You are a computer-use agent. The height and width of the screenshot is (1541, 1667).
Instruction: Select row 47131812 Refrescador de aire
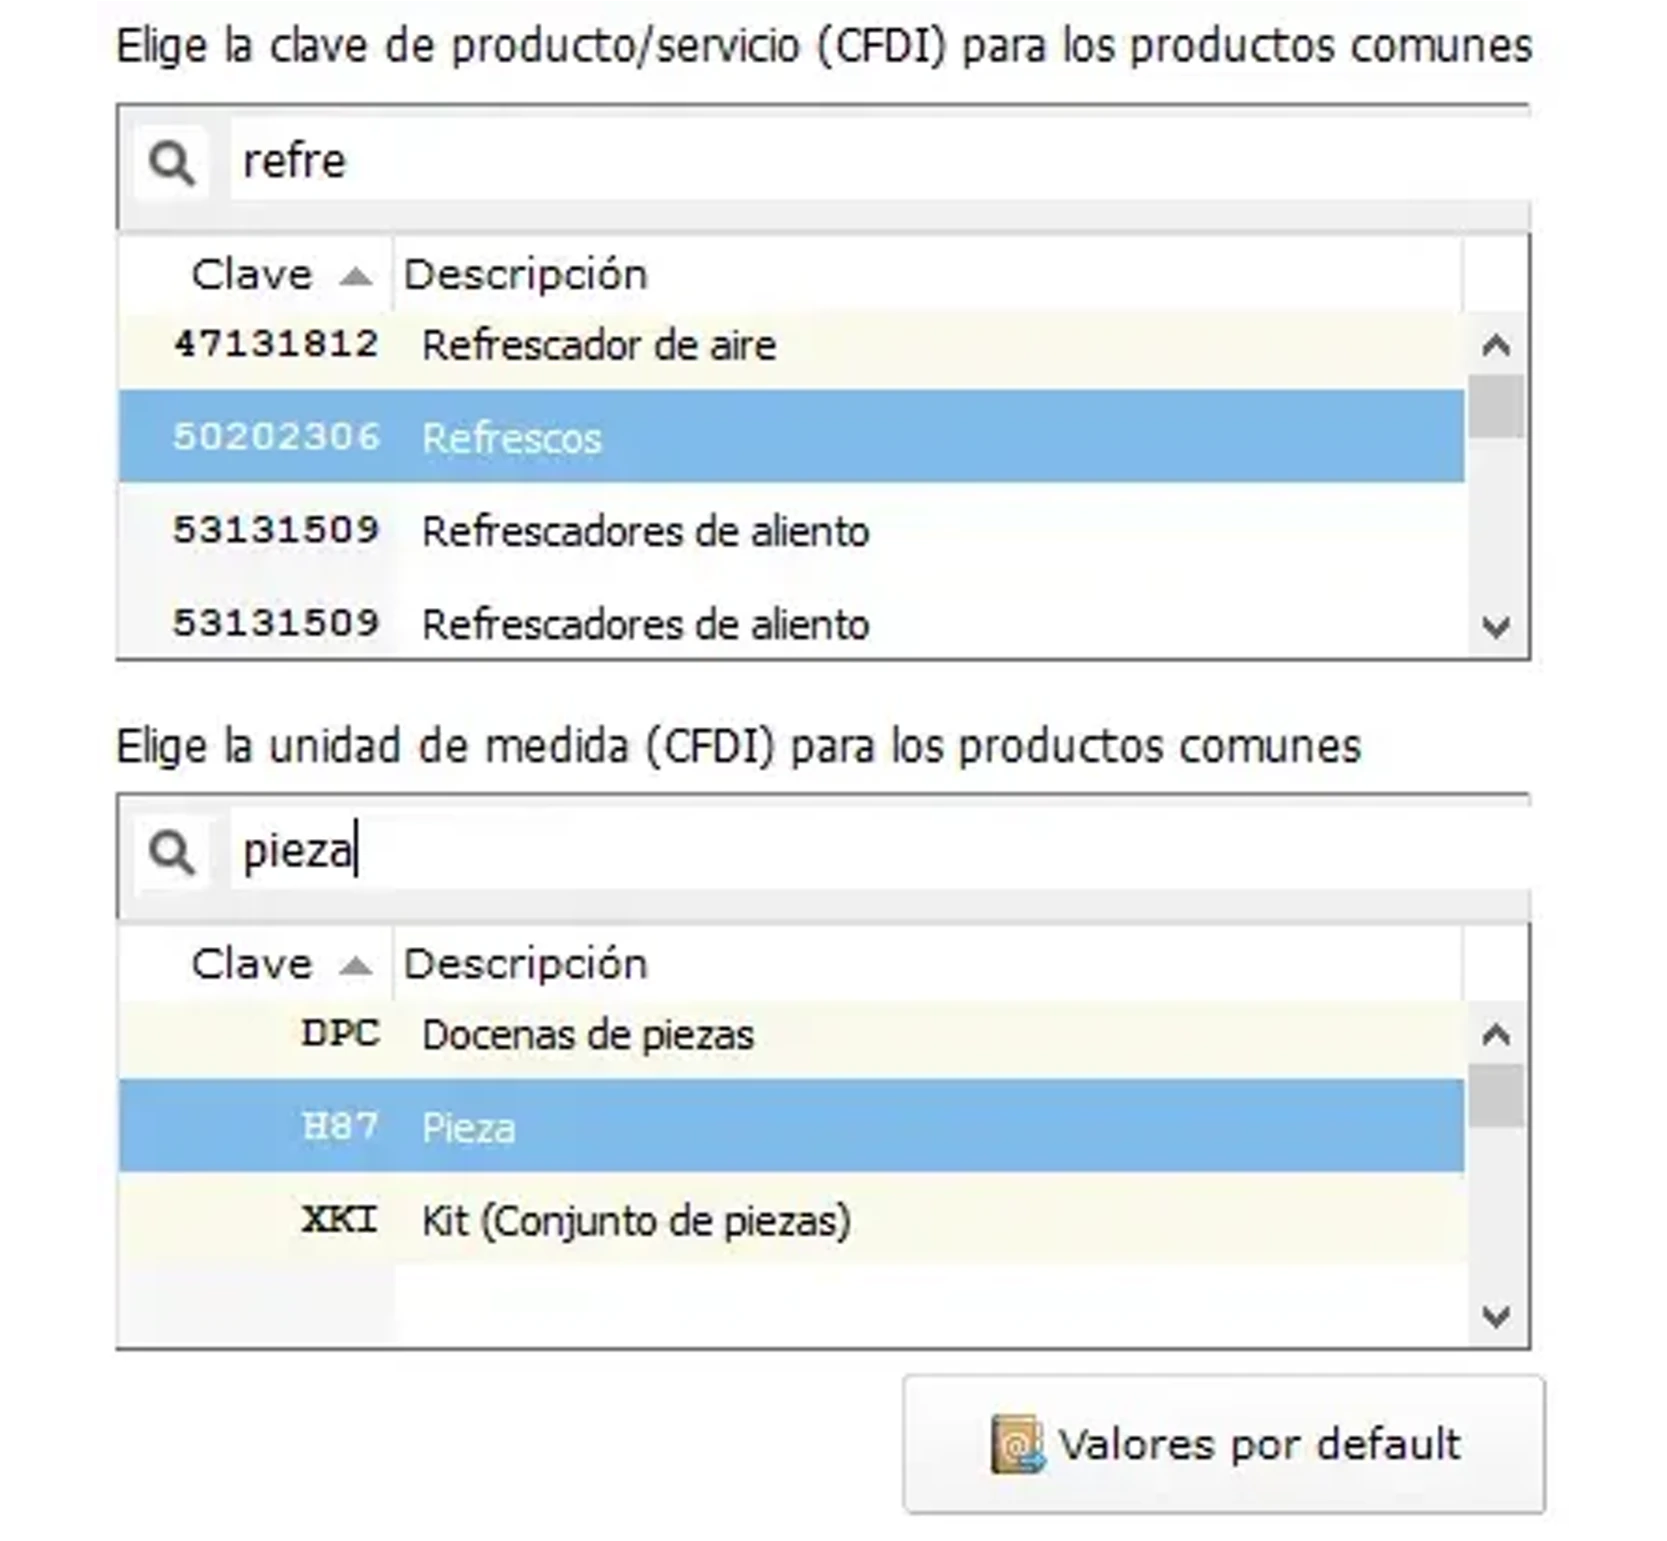[x=600, y=344]
